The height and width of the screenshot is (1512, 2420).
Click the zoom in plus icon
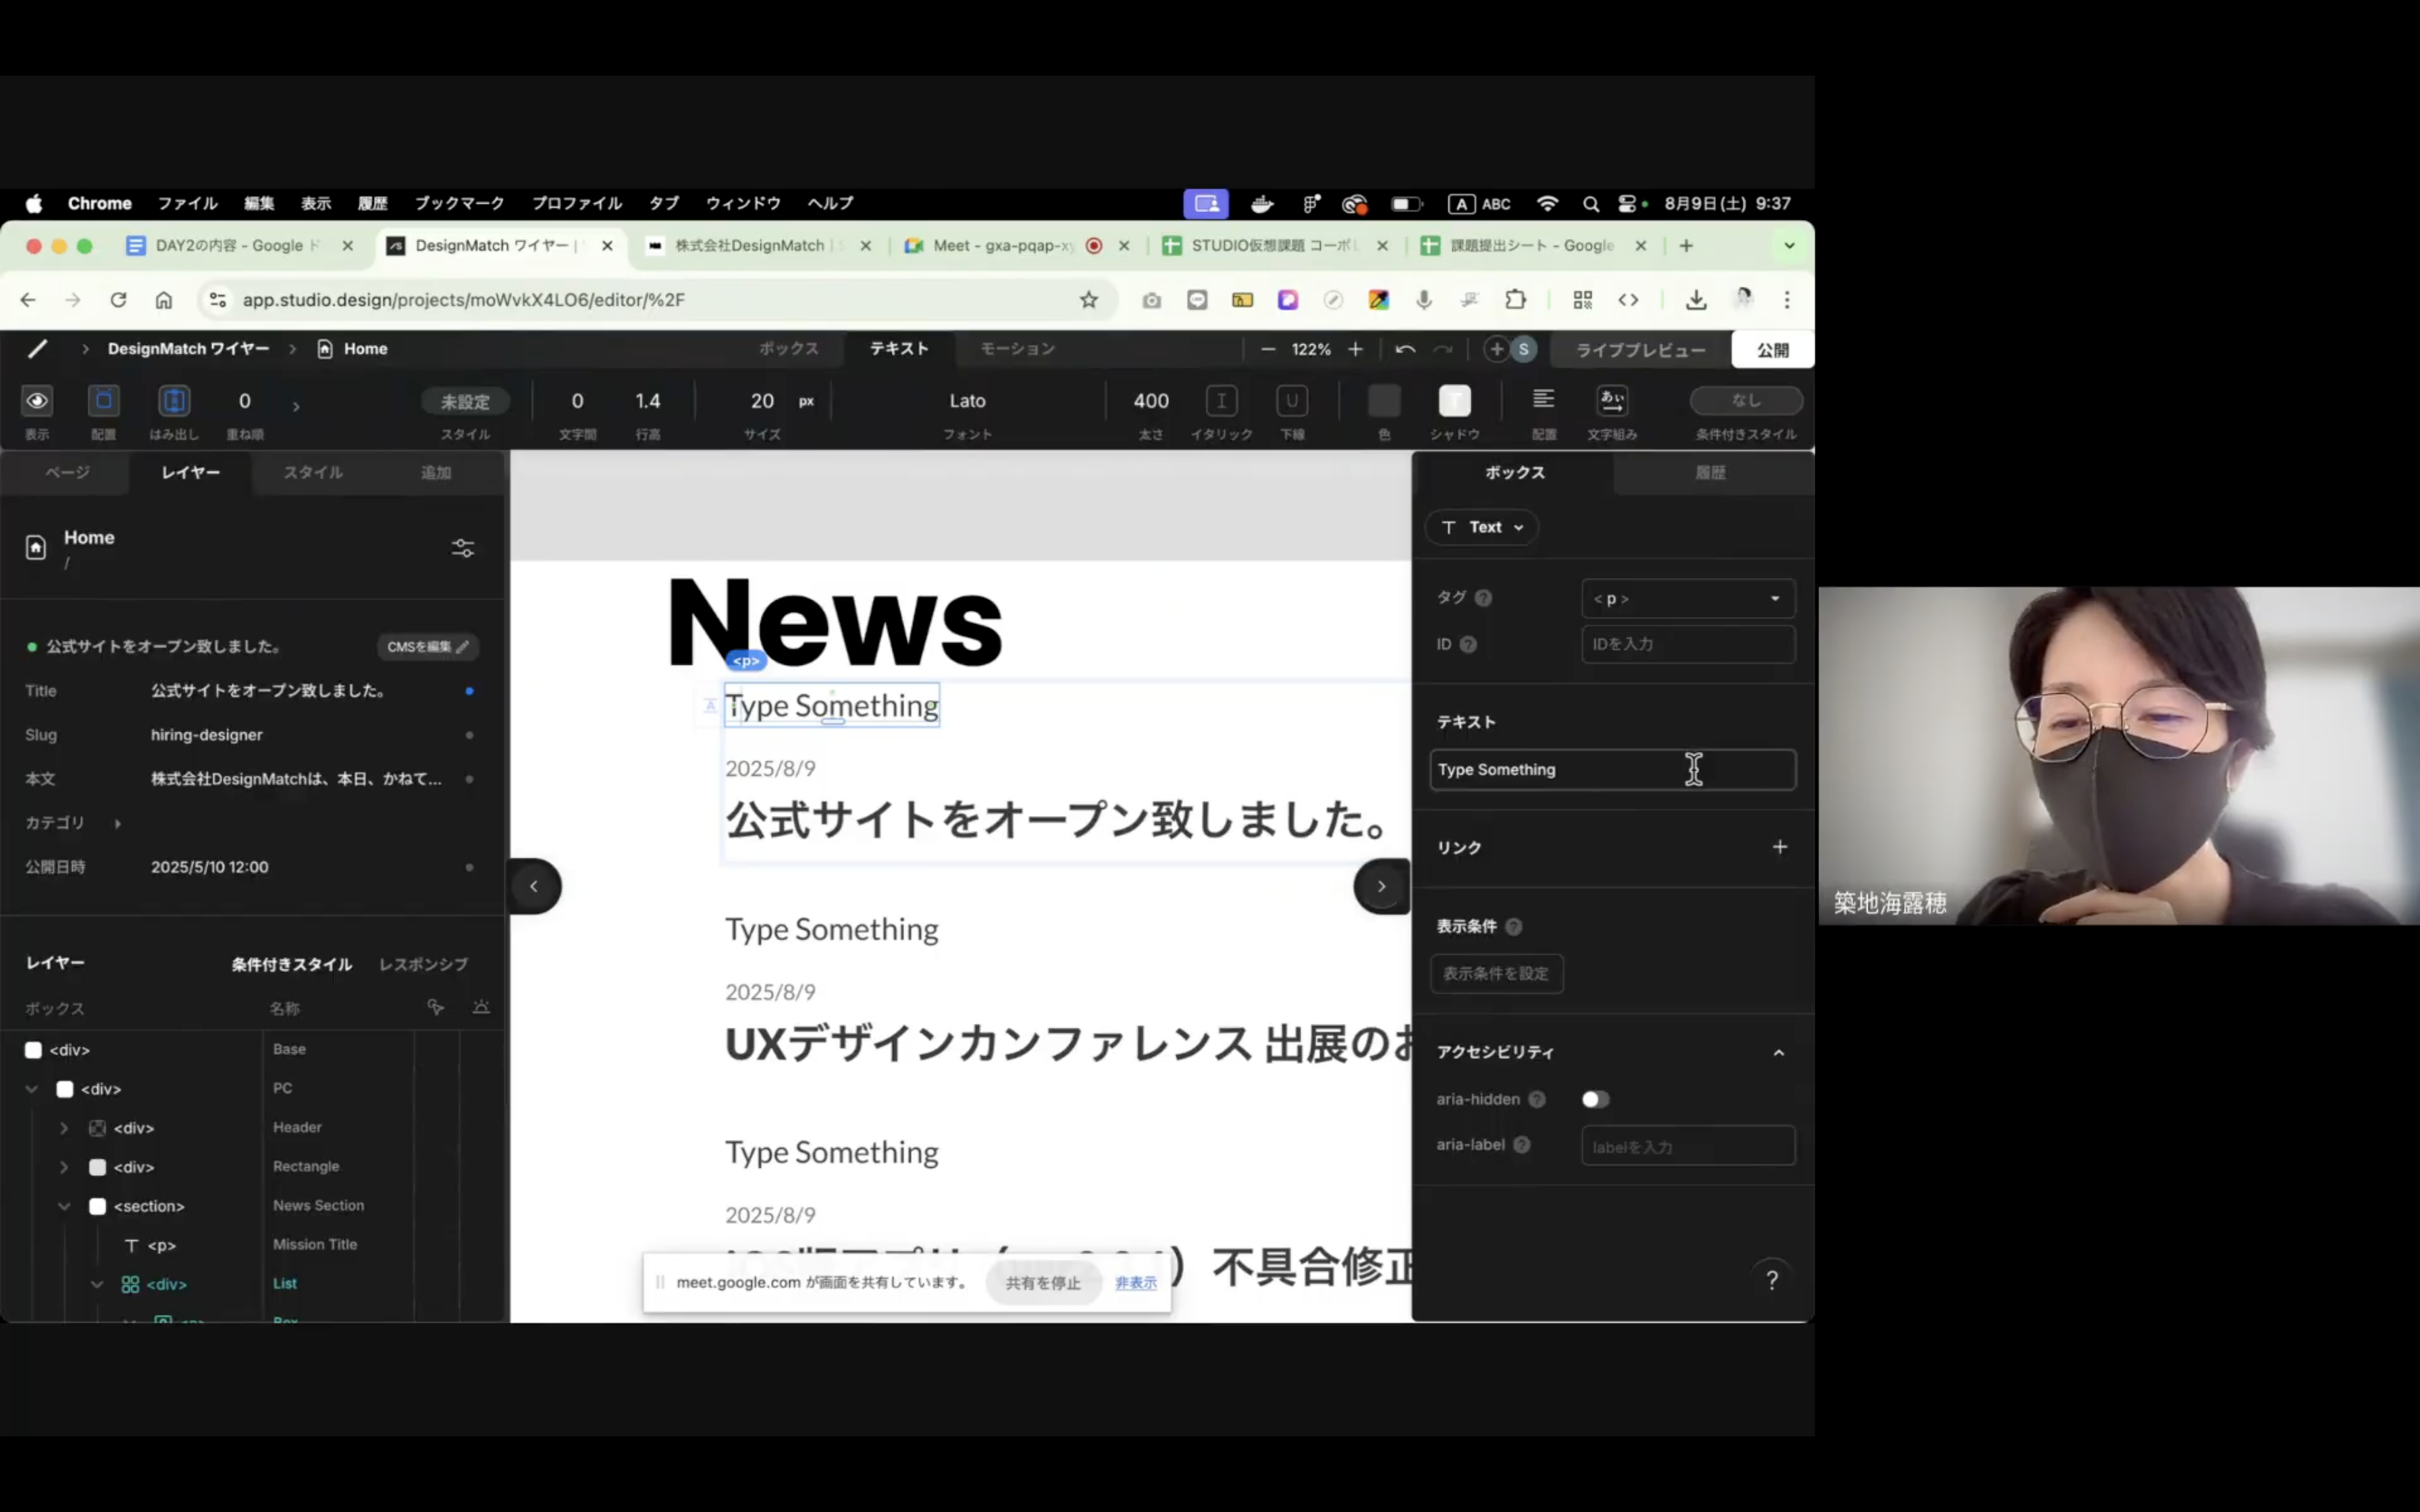pyautogui.click(x=1355, y=349)
